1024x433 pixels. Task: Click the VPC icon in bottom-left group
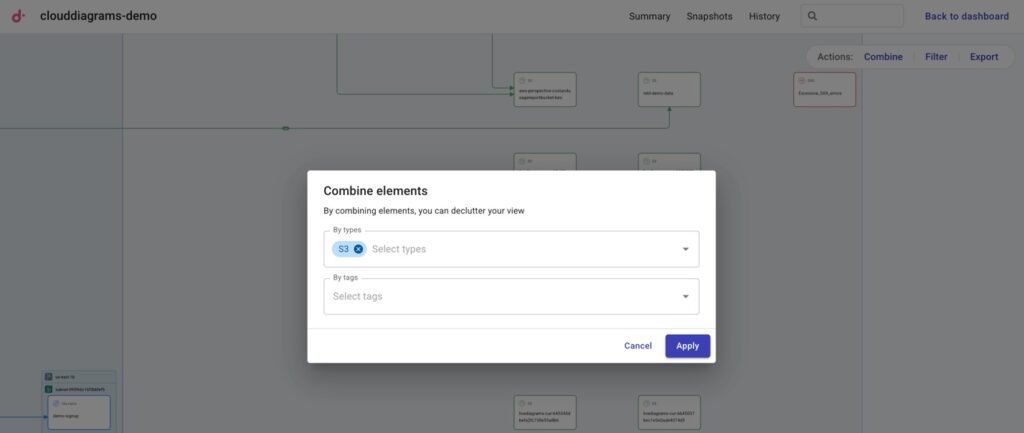(x=49, y=377)
